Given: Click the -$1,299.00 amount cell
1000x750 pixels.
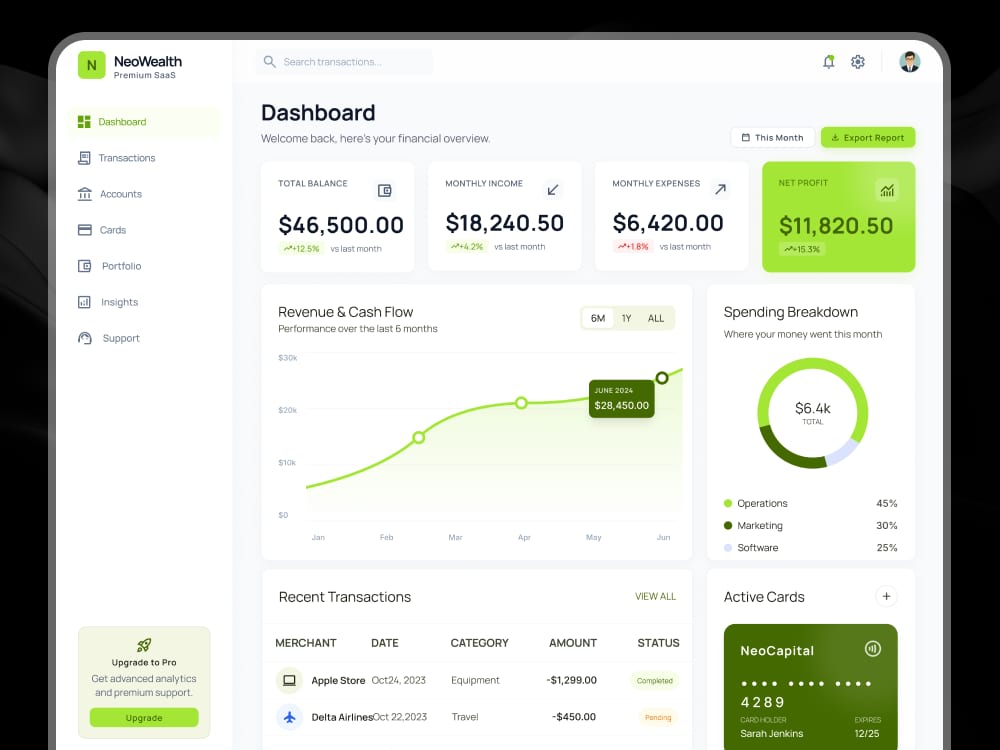Looking at the screenshot, I should [x=571, y=680].
